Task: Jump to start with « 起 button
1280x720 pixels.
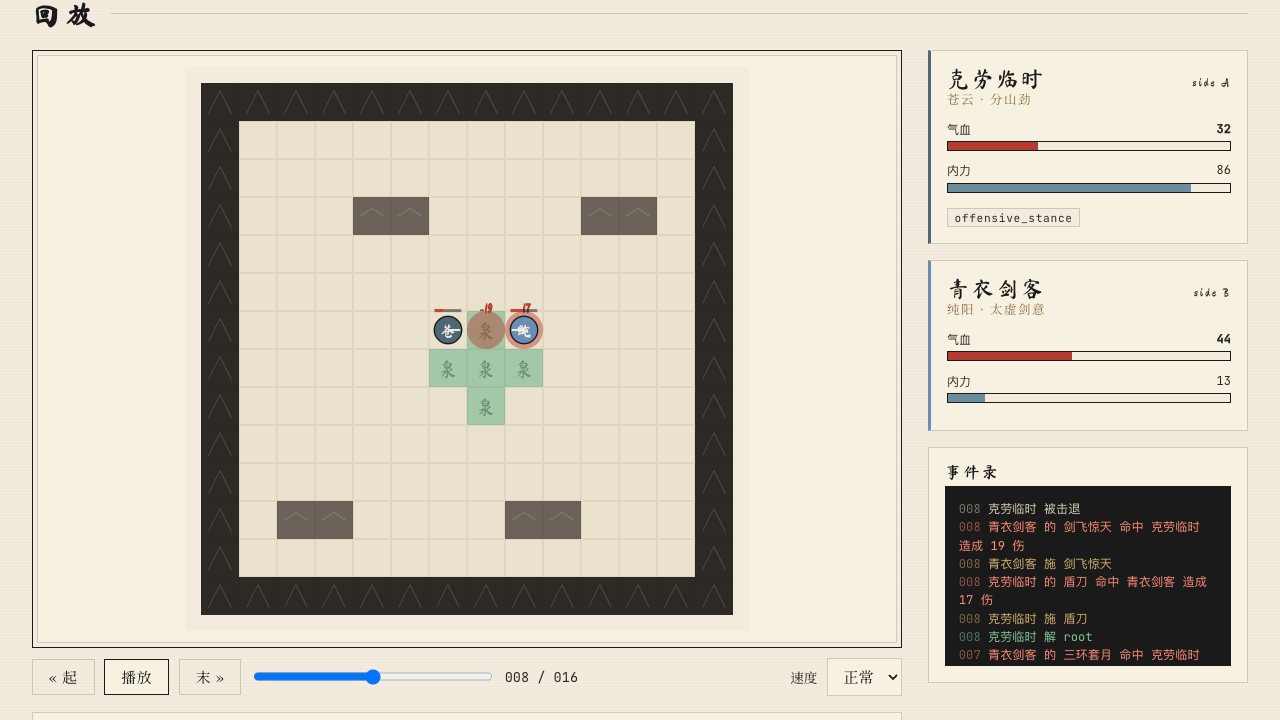Action: click(63, 677)
